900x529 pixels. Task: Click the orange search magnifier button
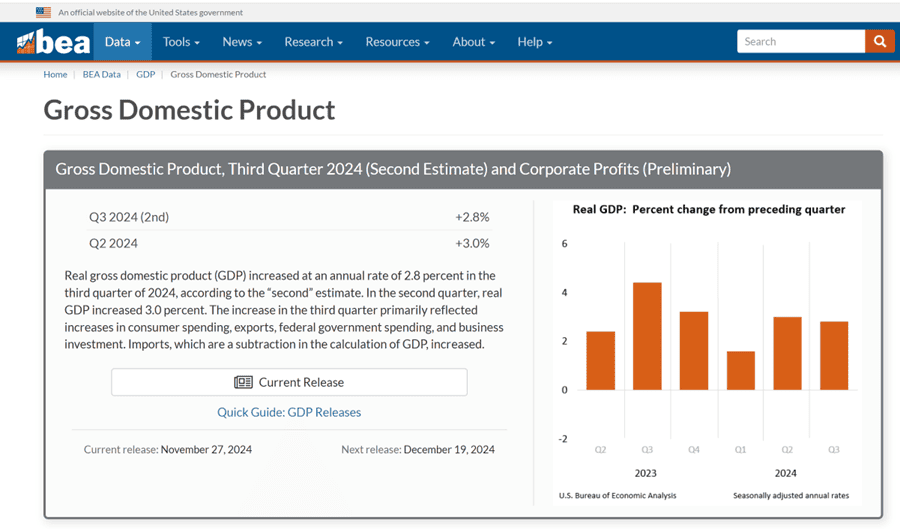click(x=880, y=41)
